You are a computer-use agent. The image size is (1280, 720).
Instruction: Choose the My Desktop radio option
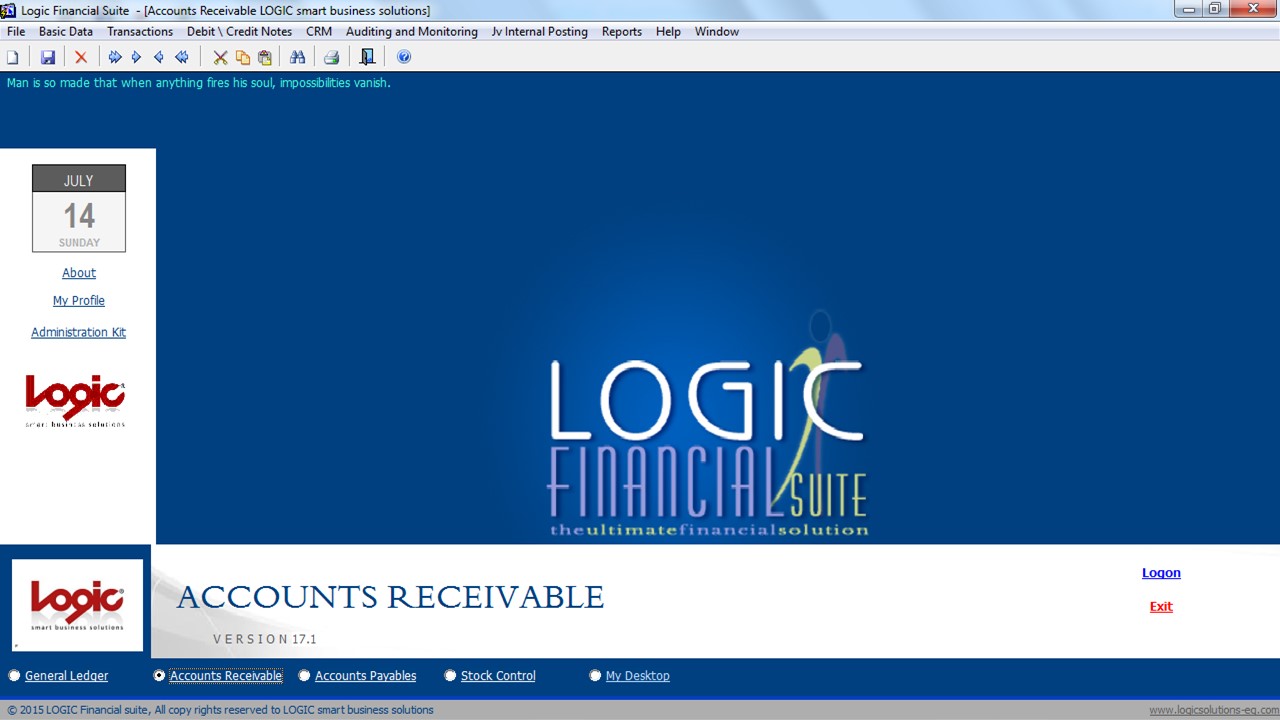(x=595, y=676)
